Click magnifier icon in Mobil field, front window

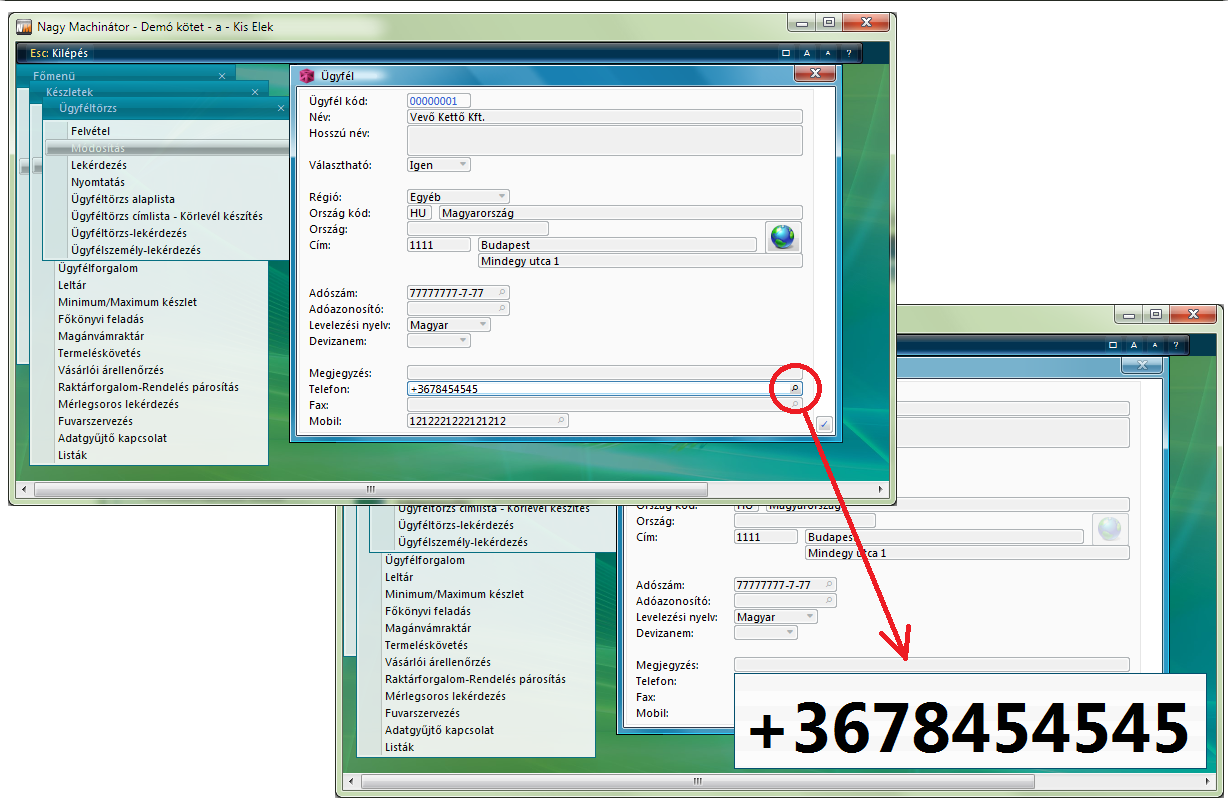(x=561, y=421)
